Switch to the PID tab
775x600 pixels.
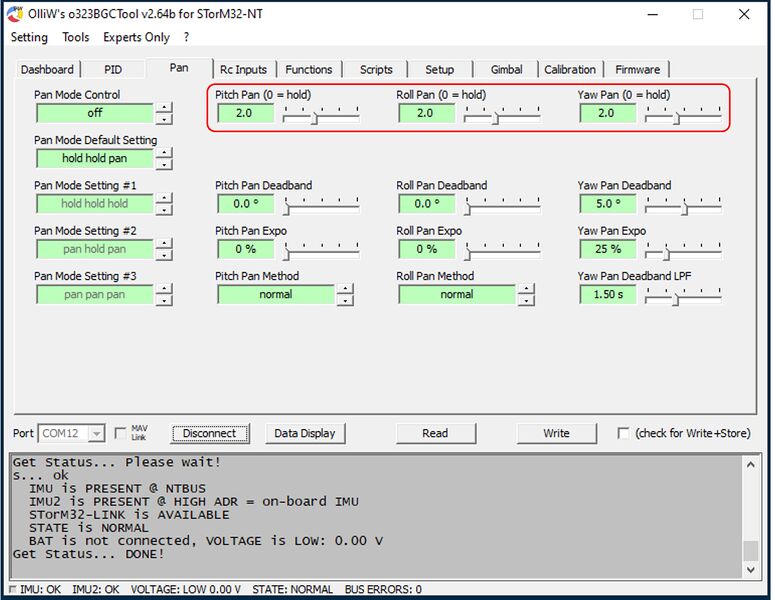coord(113,70)
